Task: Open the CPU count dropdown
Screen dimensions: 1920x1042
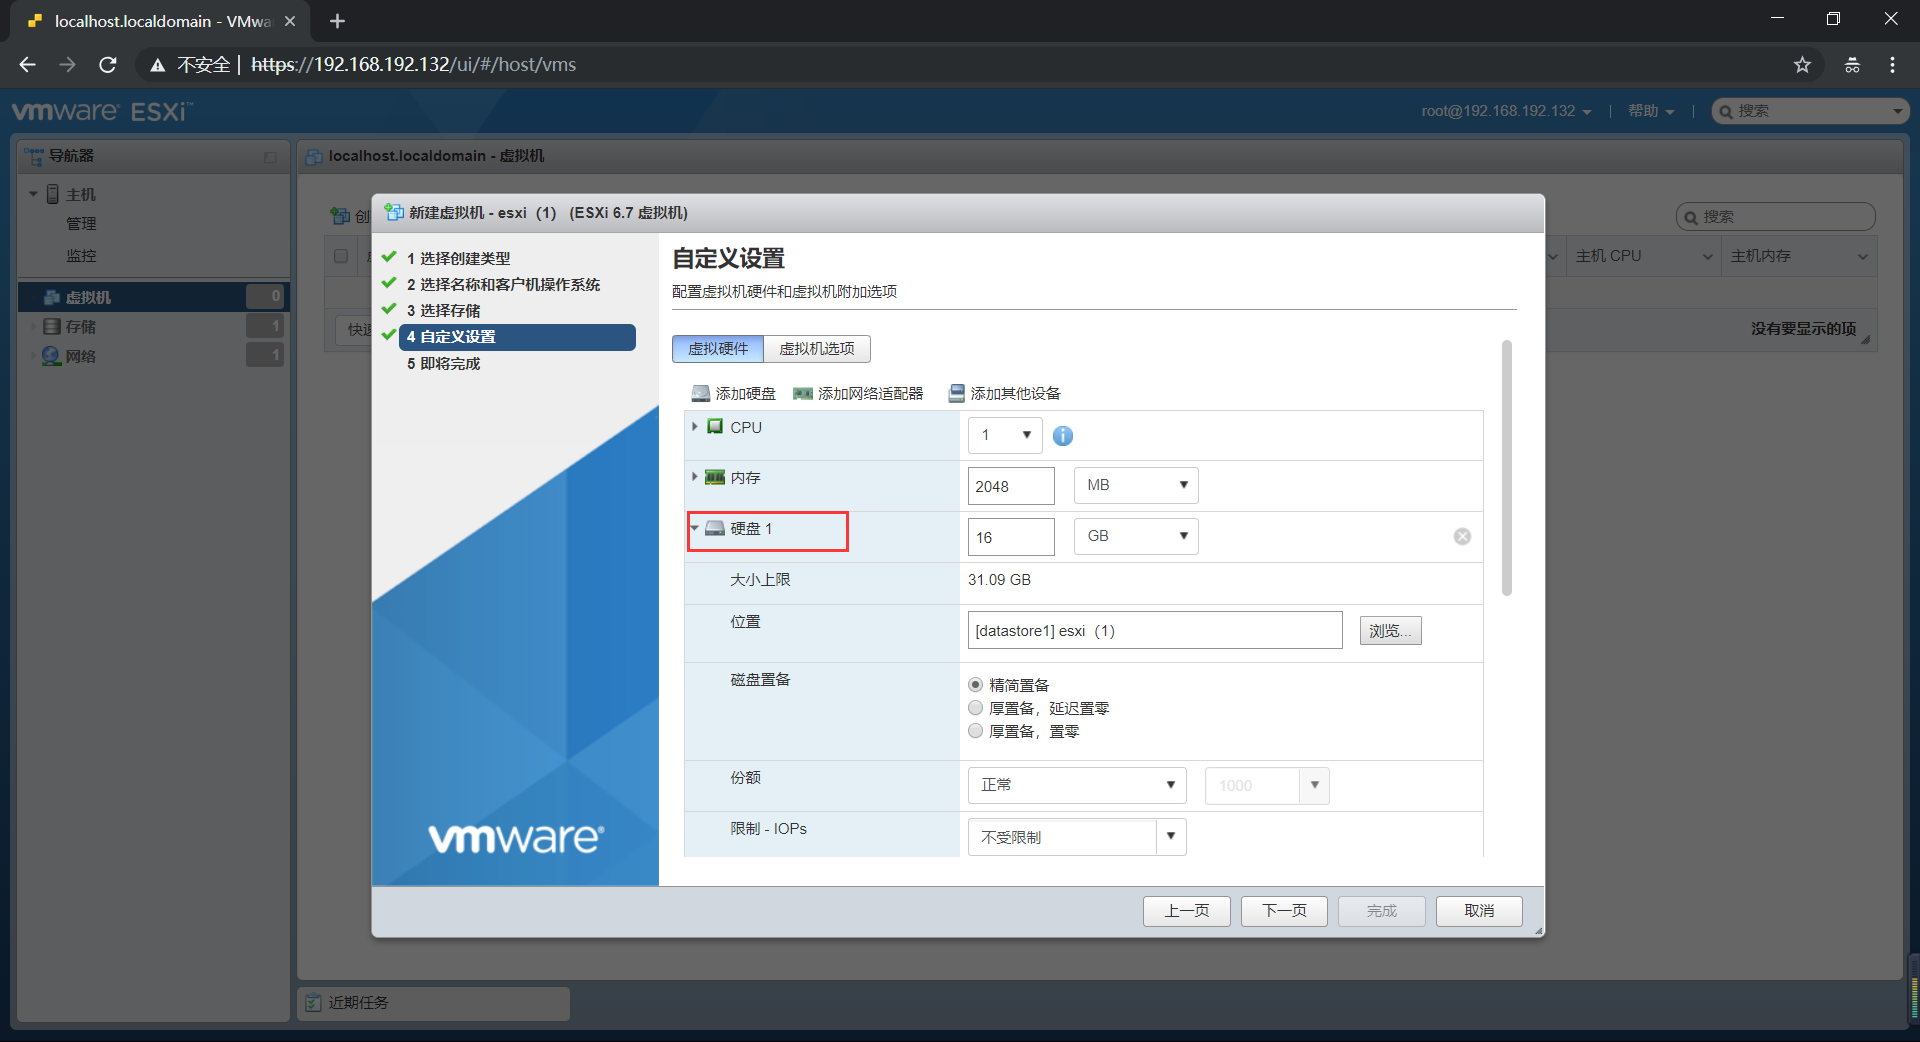Action: tap(1005, 435)
